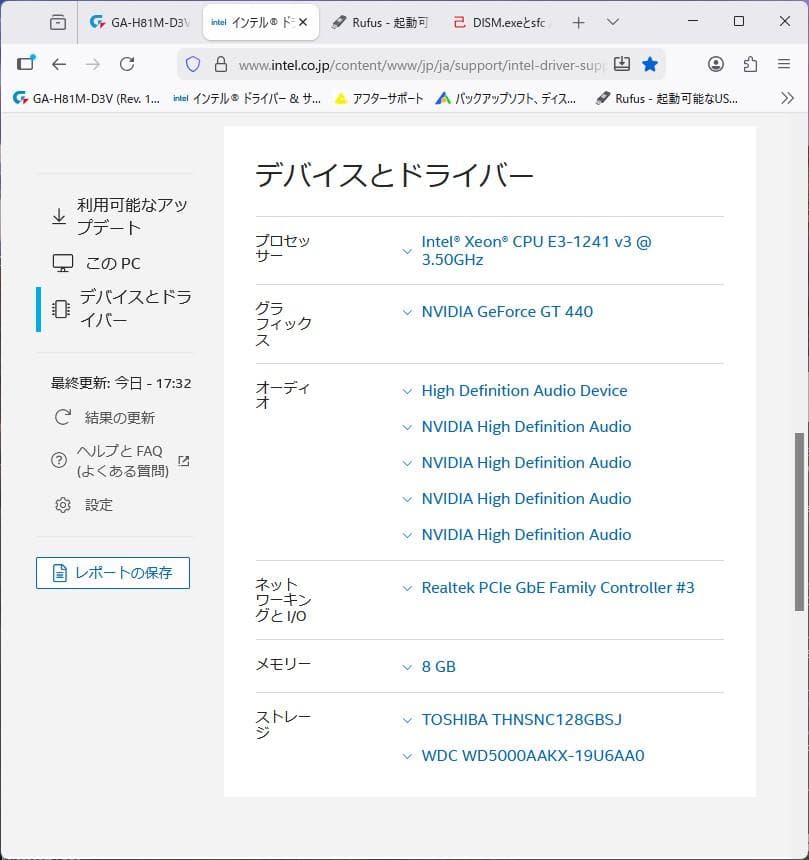List all tabs with dropdown chevron

coord(613,22)
